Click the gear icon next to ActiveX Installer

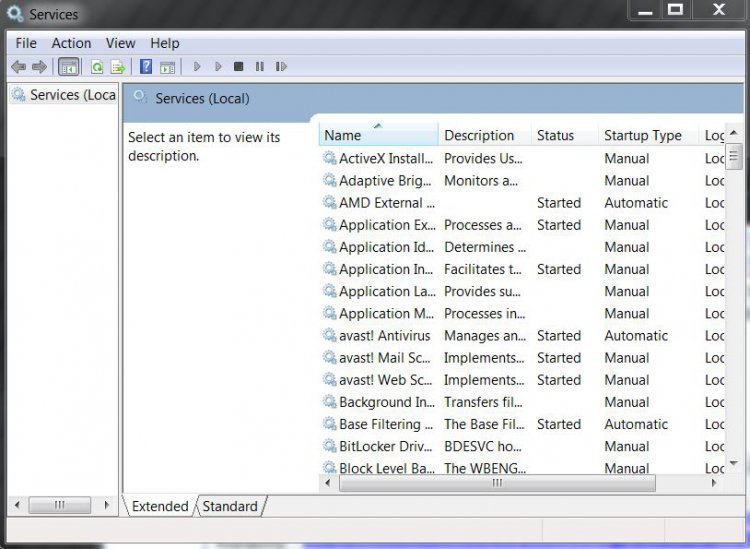[329, 157]
